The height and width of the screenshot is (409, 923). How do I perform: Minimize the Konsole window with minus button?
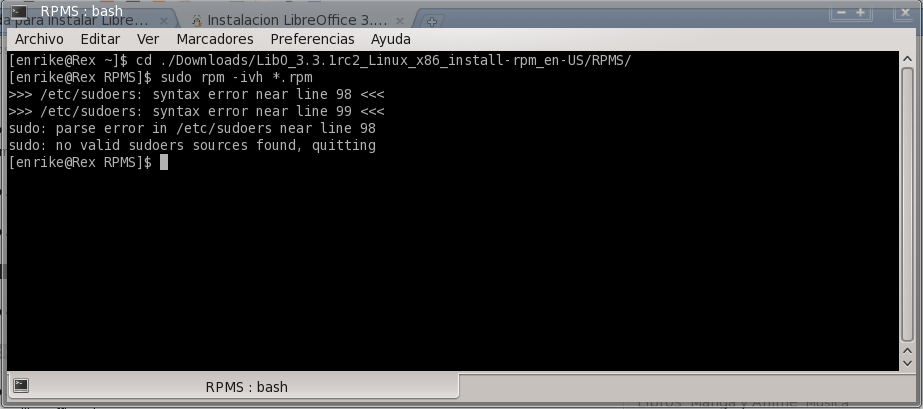click(x=842, y=12)
